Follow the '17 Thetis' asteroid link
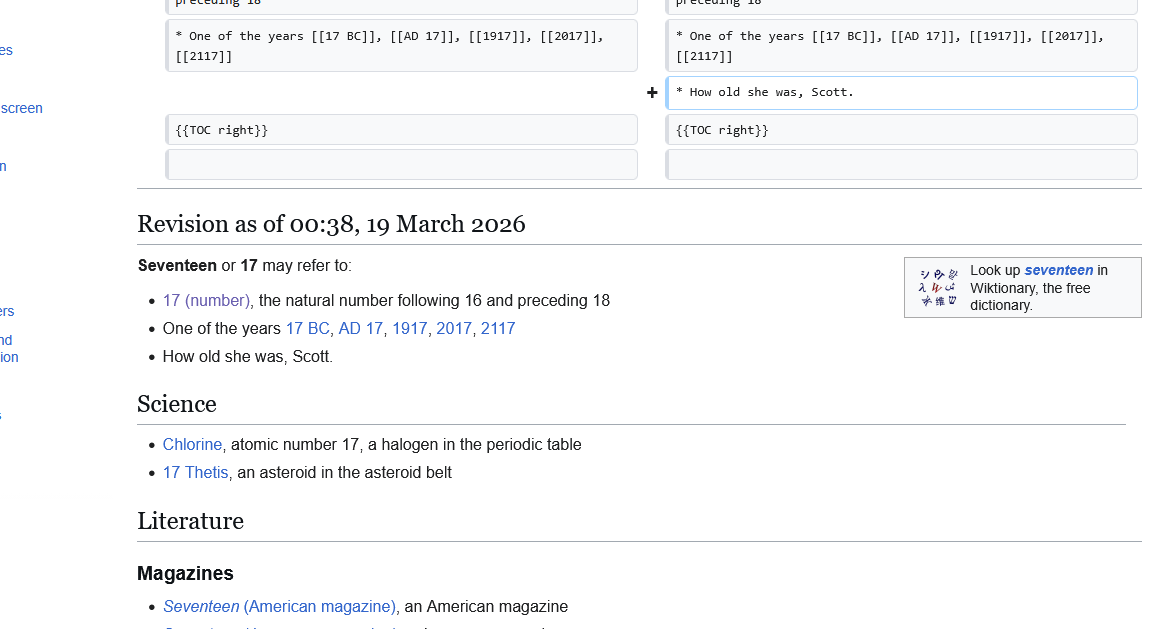The height and width of the screenshot is (629, 1162). pyautogui.click(x=196, y=473)
